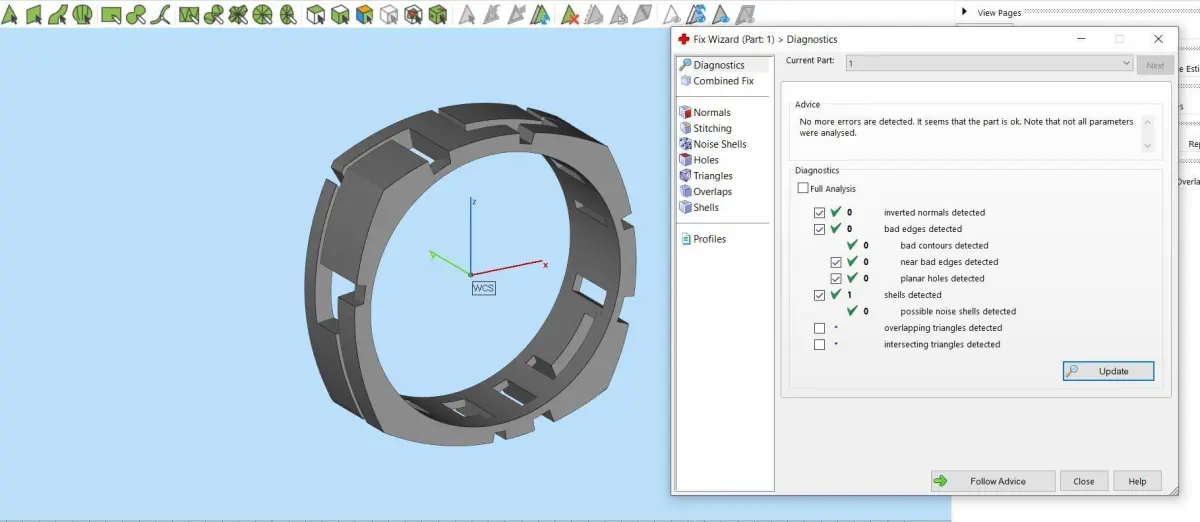This screenshot has width=1200, height=522.
Task: Click the green triangles with blue arrows icon
Action: (540, 14)
